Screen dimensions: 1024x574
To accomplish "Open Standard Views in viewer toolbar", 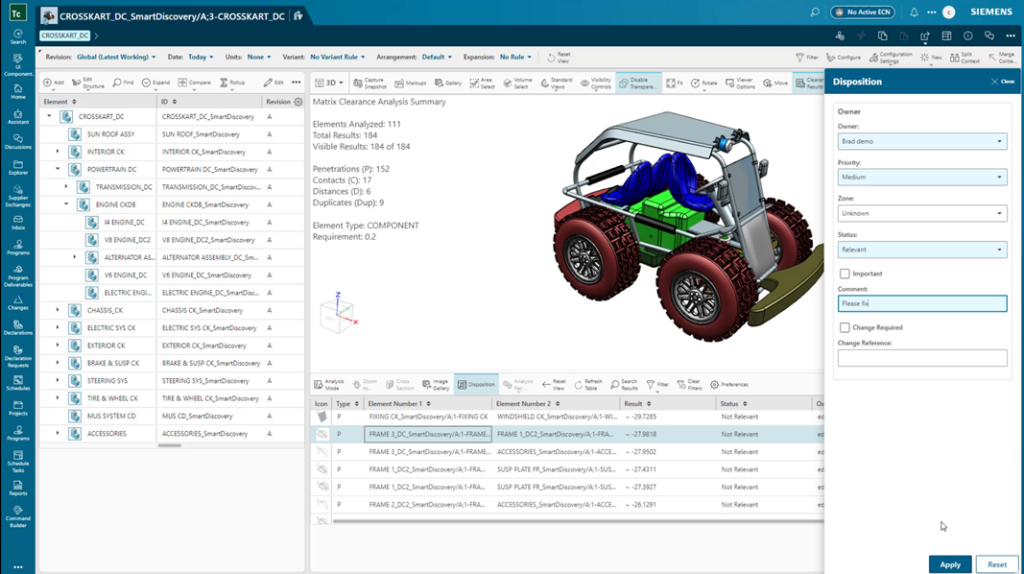I will (556, 83).
